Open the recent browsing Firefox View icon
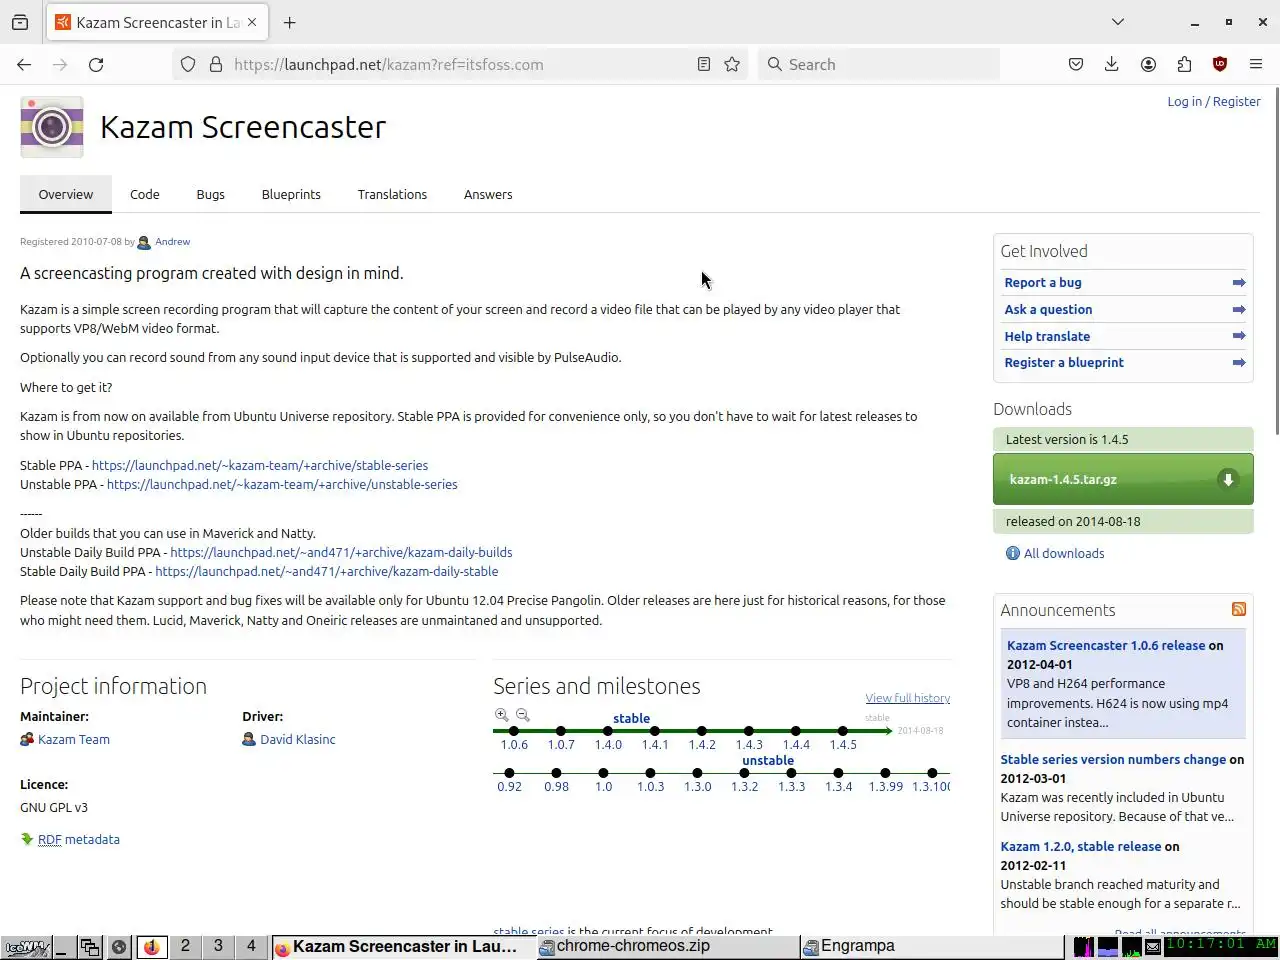The image size is (1280, 960). point(20,22)
